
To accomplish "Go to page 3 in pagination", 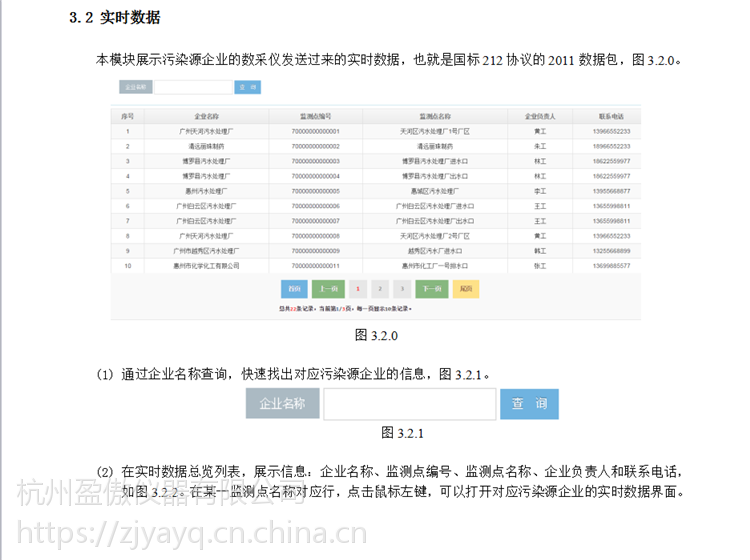I will (x=400, y=289).
